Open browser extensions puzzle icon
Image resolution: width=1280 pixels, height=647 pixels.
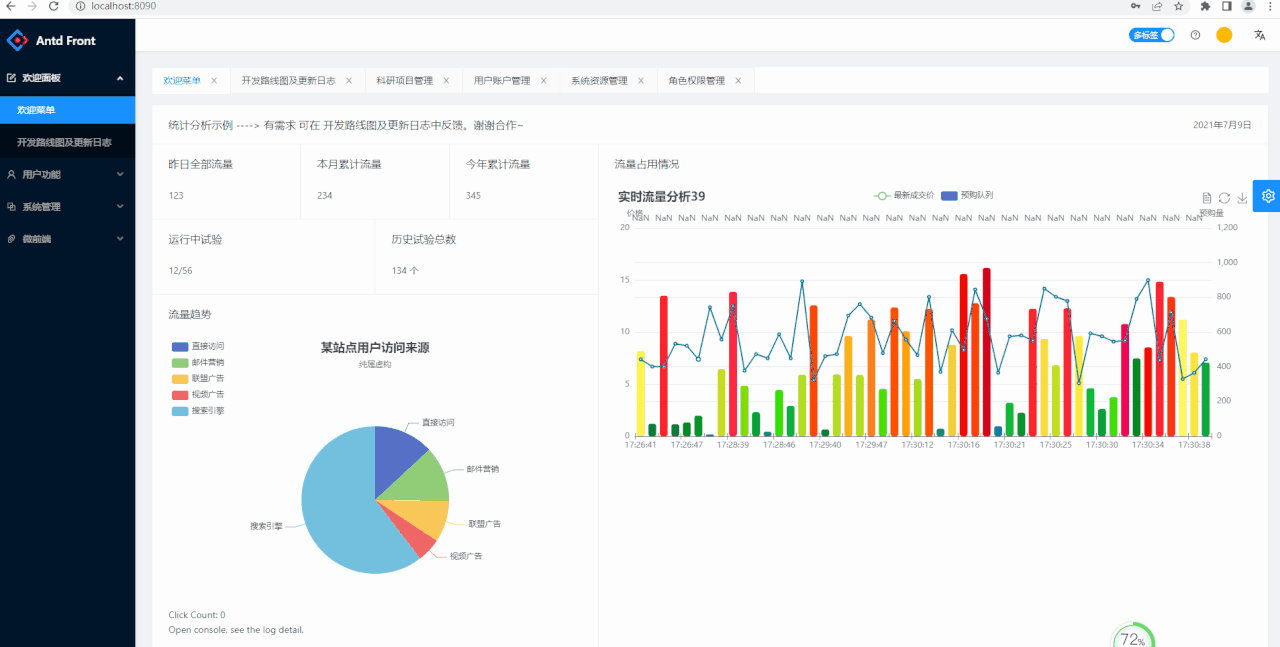[1205, 6]
